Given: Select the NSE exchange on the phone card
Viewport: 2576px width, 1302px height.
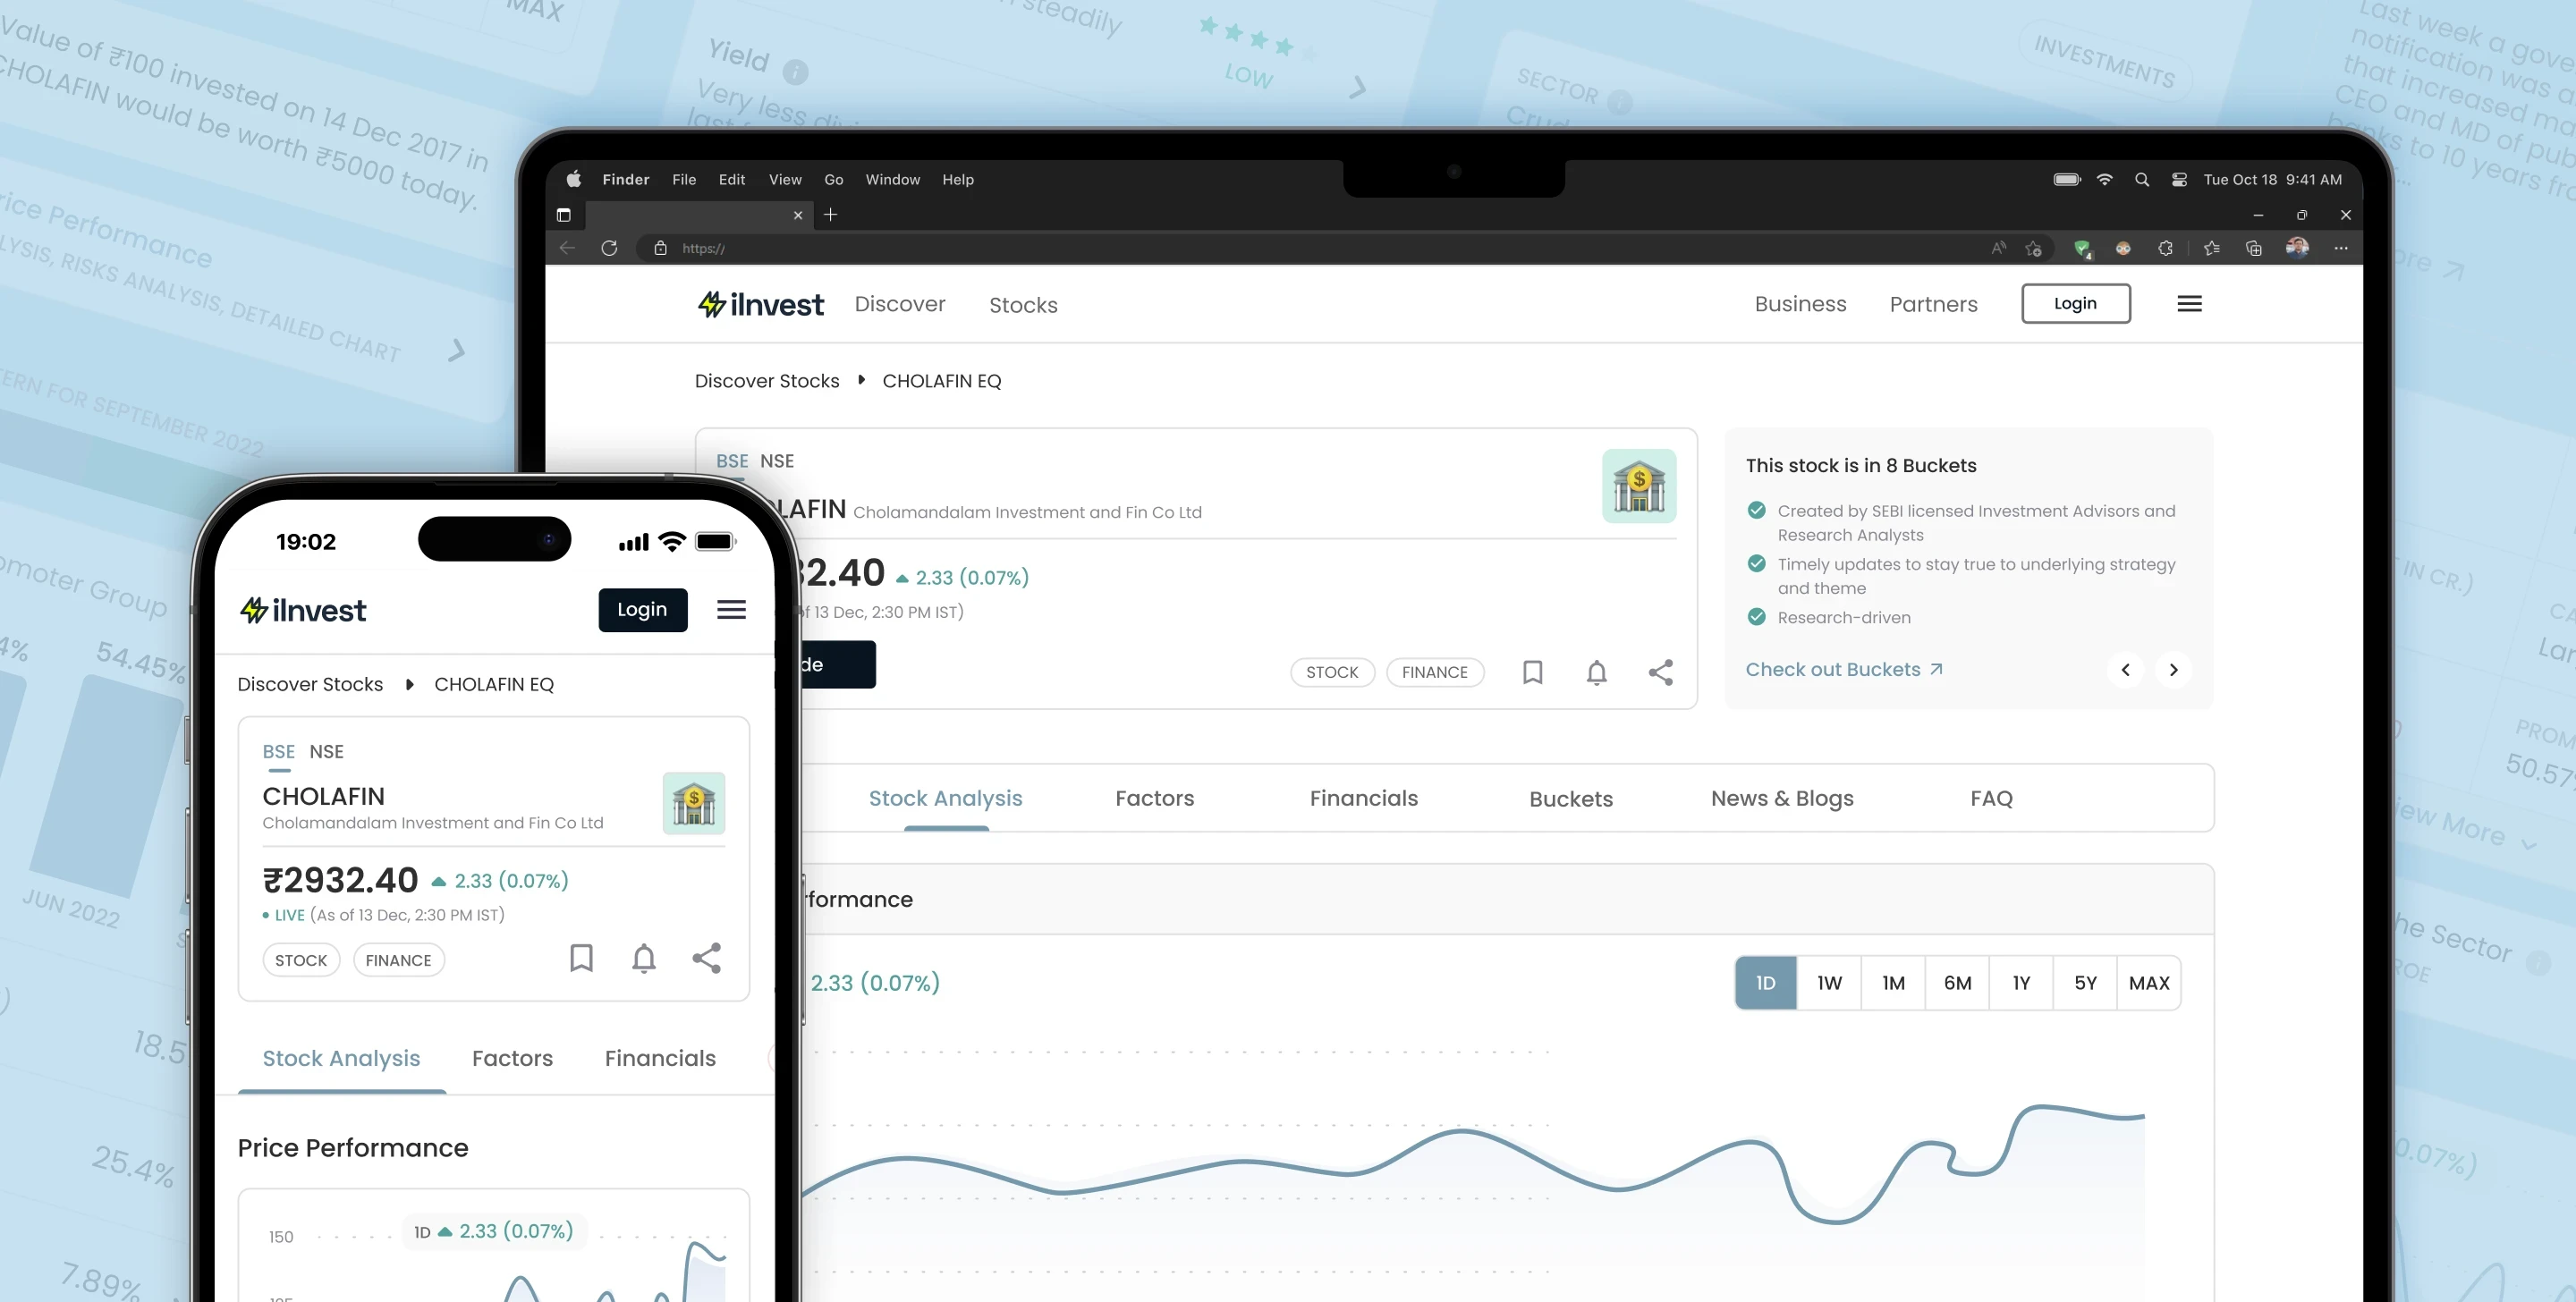Looking at the screenshot, I should [x=326, y=752].
